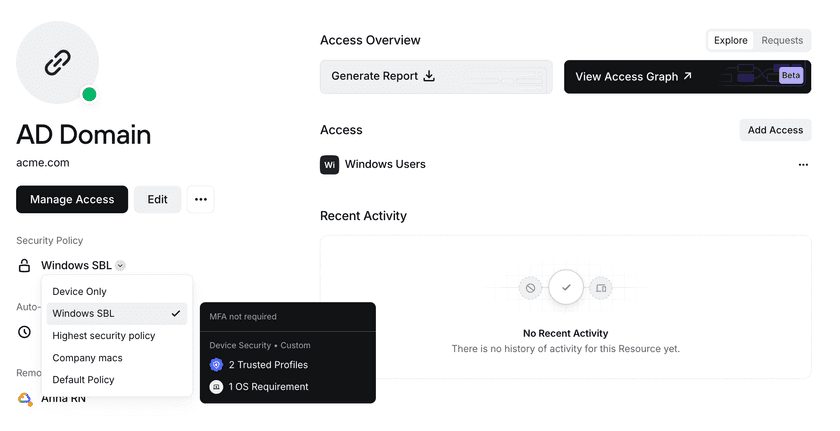The image size is (840, 431).
Task: Click the lock icon beside Security Policy
Action: [x=25, y=266]
